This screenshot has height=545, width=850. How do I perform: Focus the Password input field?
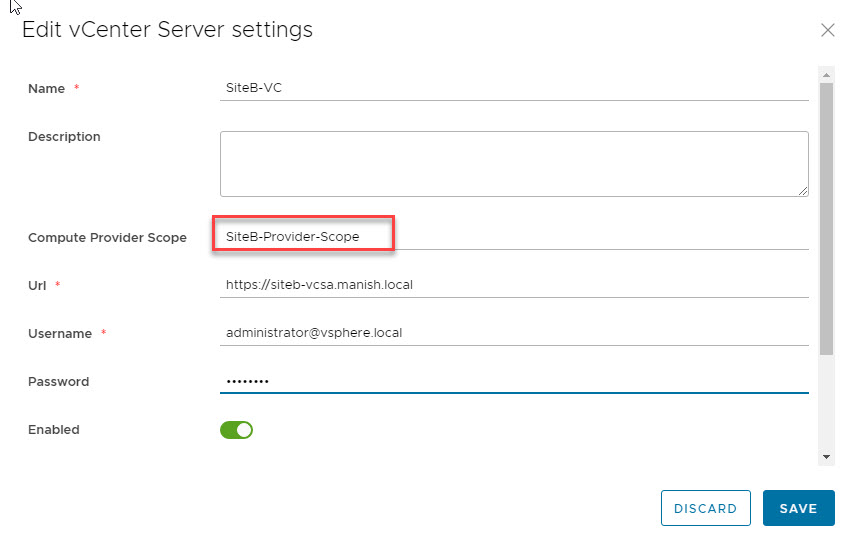click(x=514, y=381)
